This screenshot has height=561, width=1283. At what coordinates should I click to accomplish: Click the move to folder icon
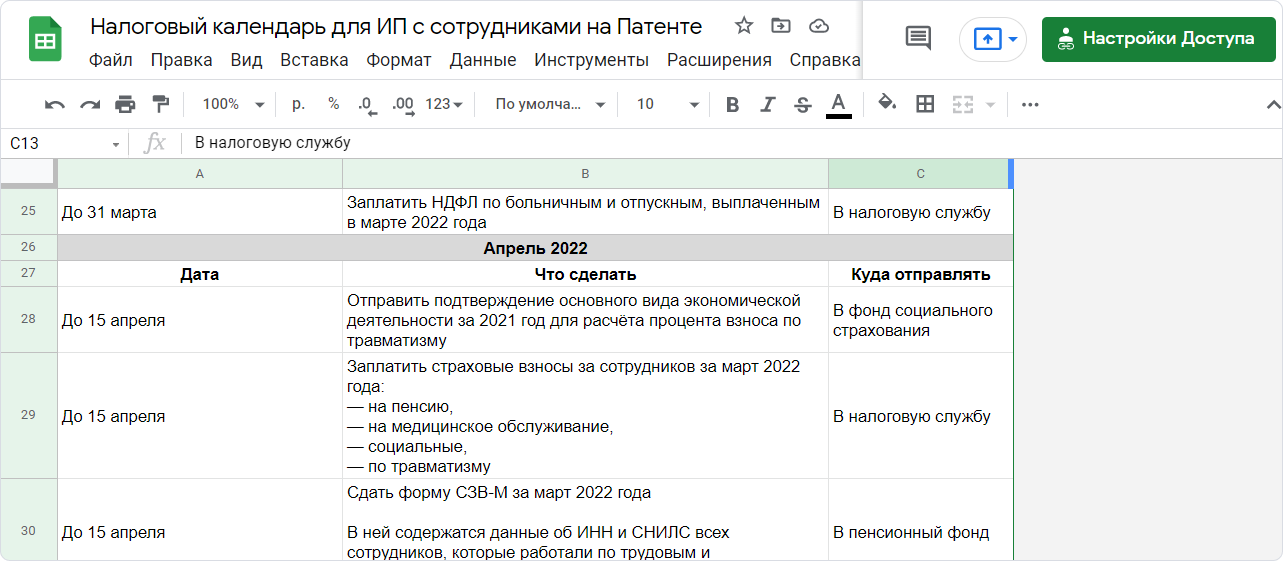(781, 26)
